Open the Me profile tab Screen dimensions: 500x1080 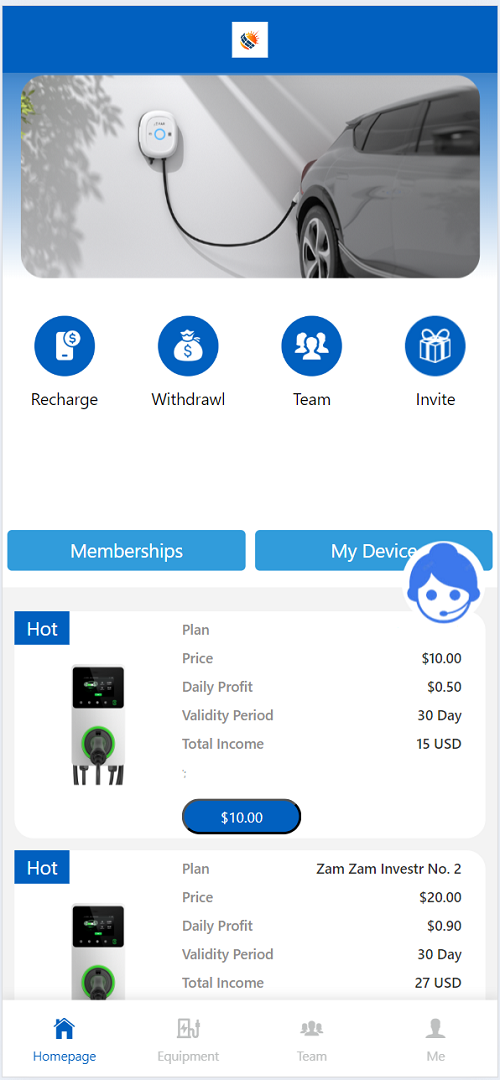point(435,1039)
